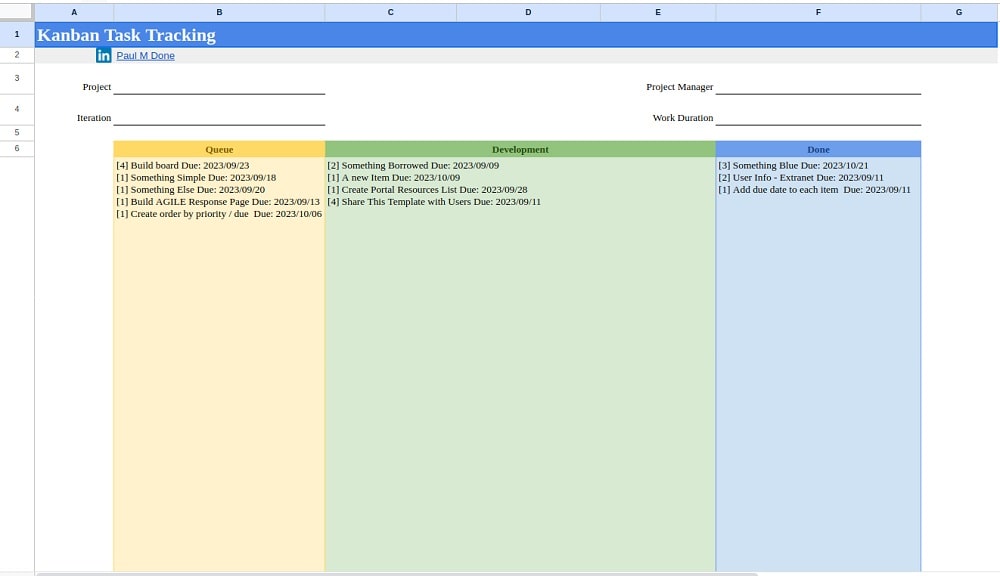Select row 2 header

point(17,55)
